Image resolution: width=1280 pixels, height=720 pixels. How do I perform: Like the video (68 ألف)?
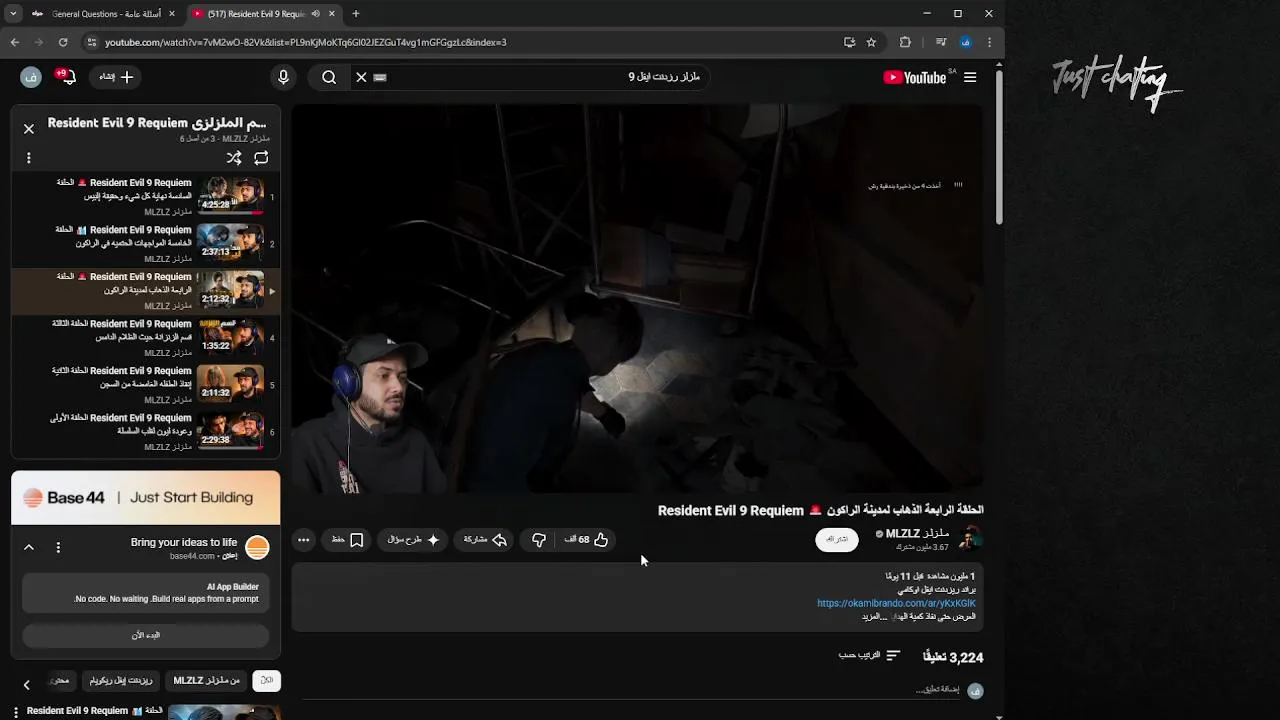click(x=586, y=540)
